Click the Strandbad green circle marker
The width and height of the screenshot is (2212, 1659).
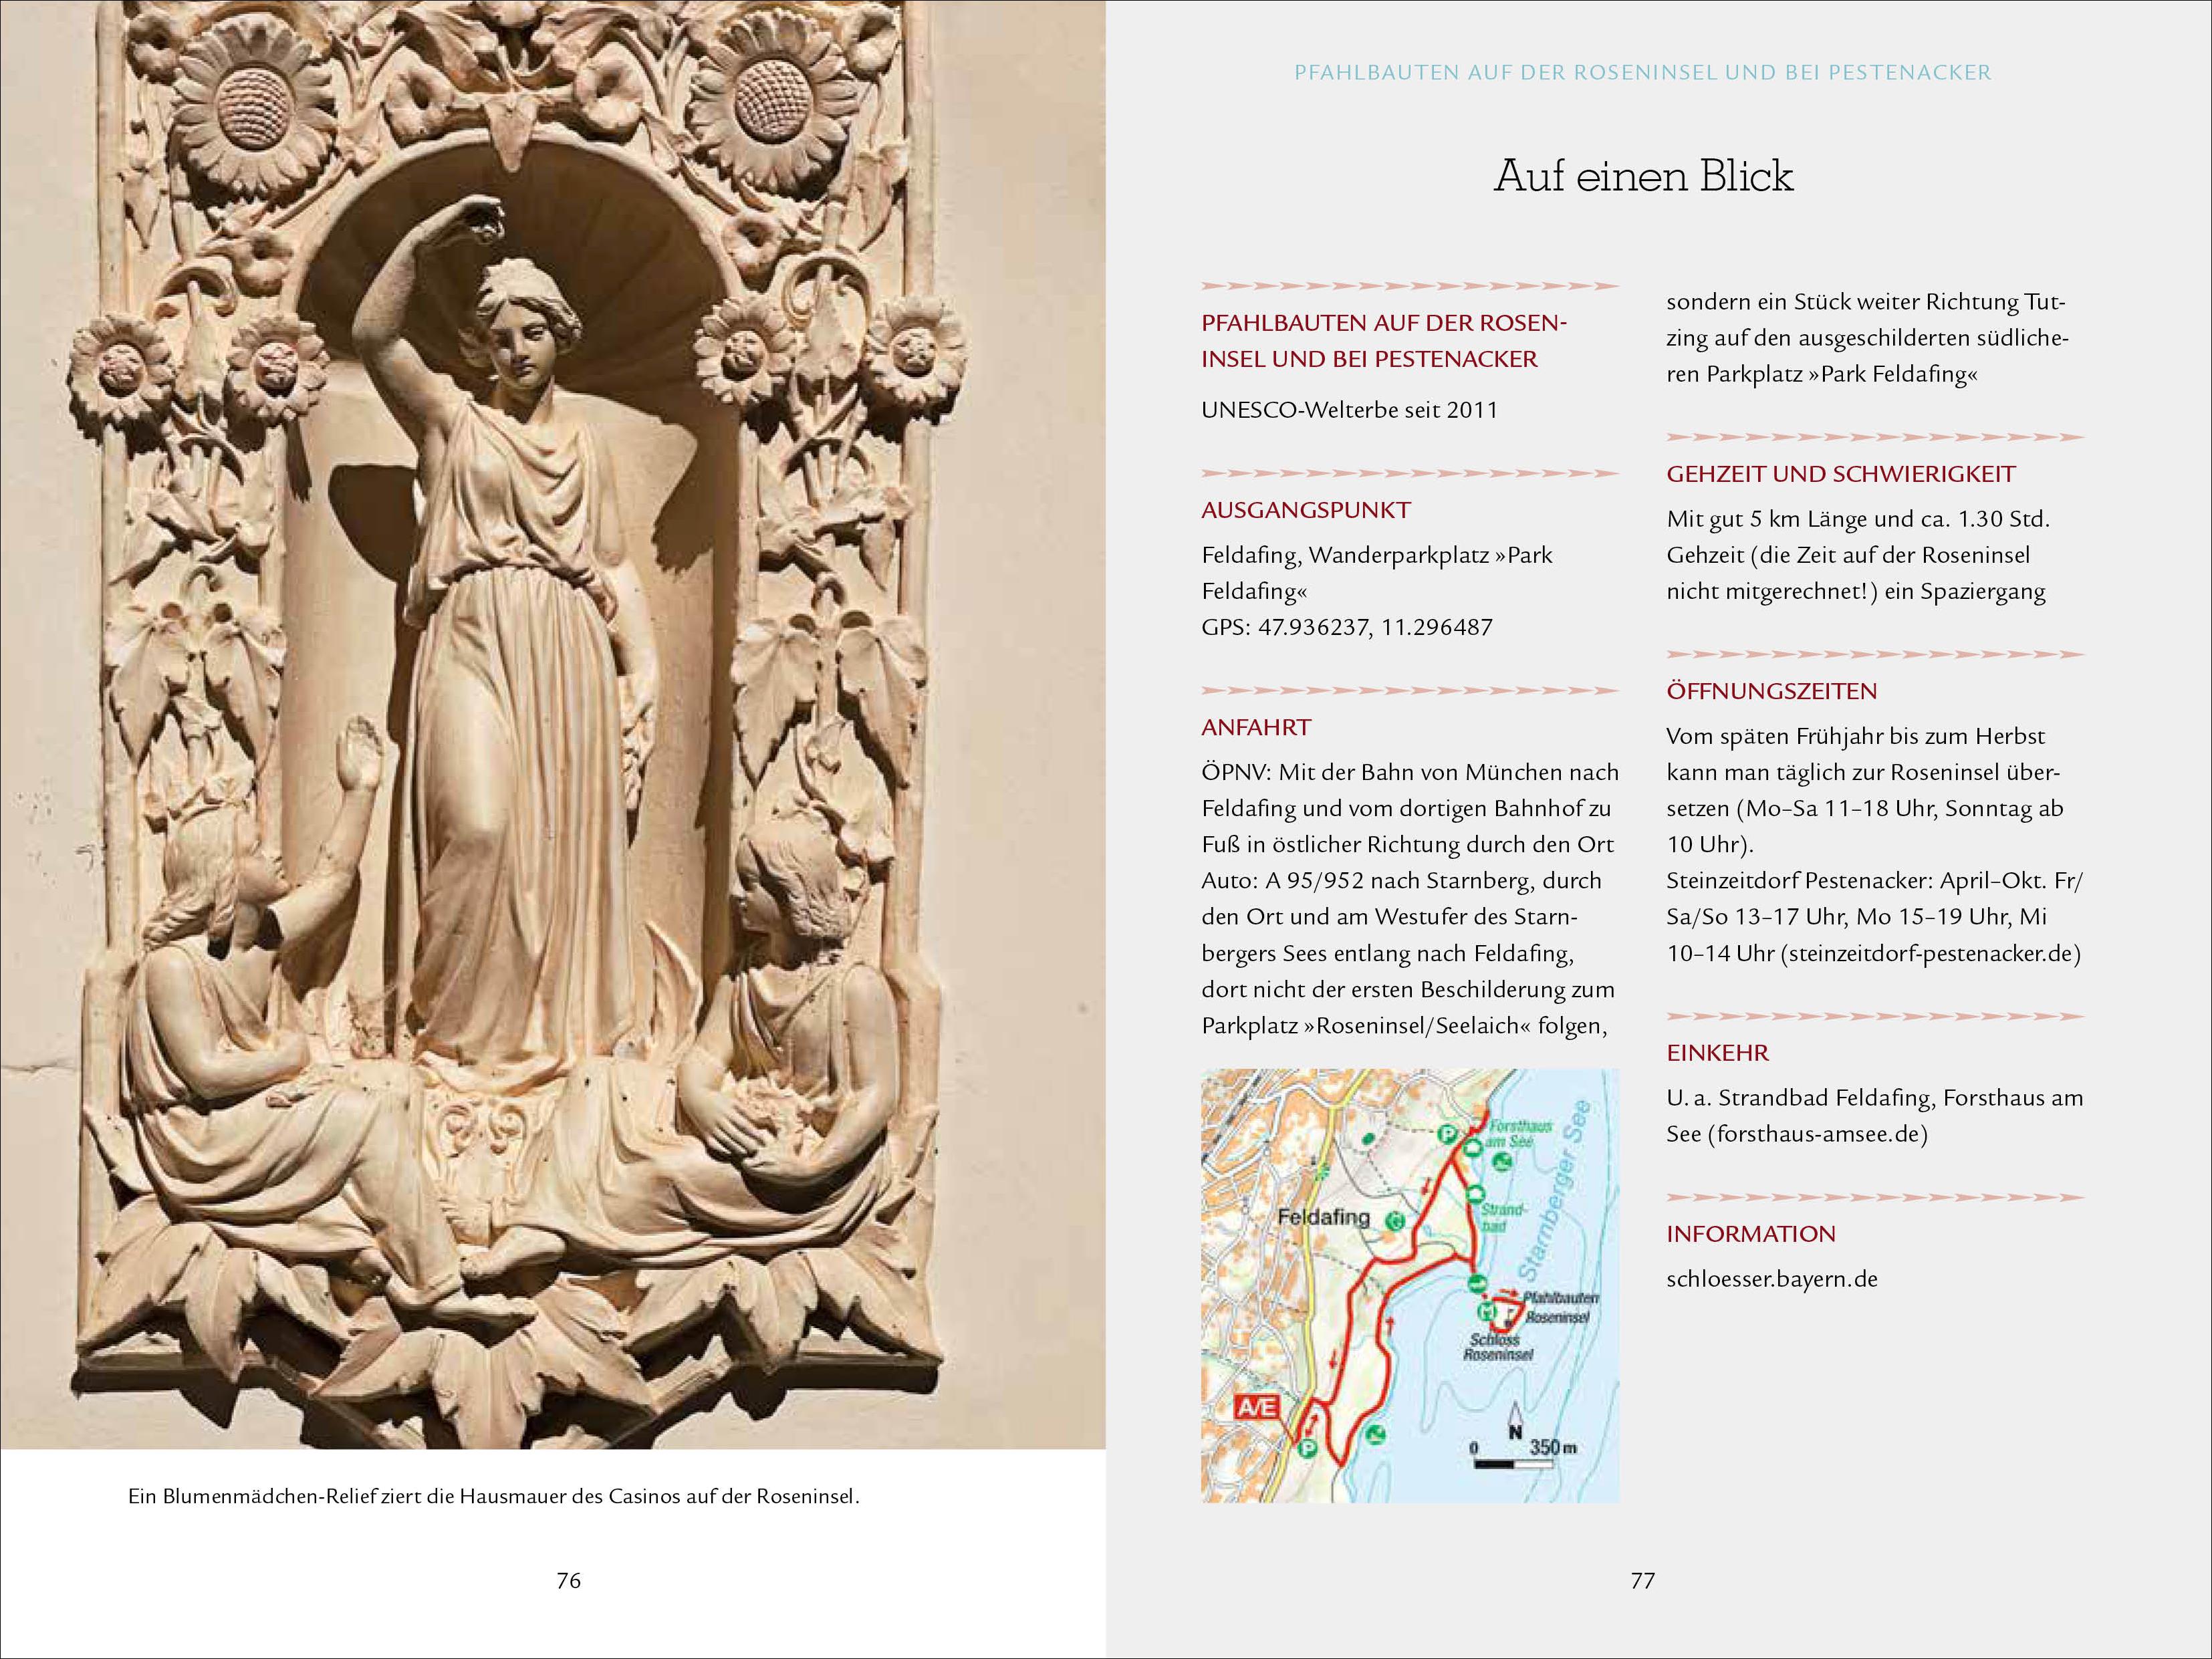pyautogui.click(x=1475, y=1193)
